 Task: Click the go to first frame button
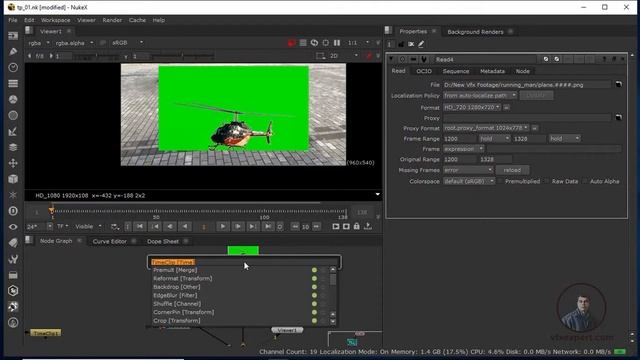(x=140, y=226)
